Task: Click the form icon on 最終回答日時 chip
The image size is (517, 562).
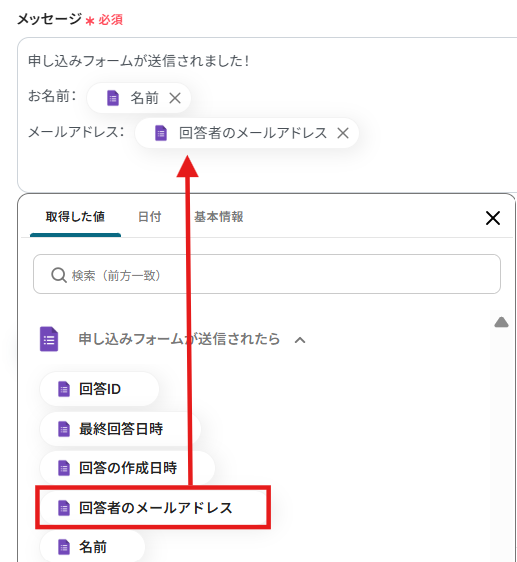Action: 64,429
